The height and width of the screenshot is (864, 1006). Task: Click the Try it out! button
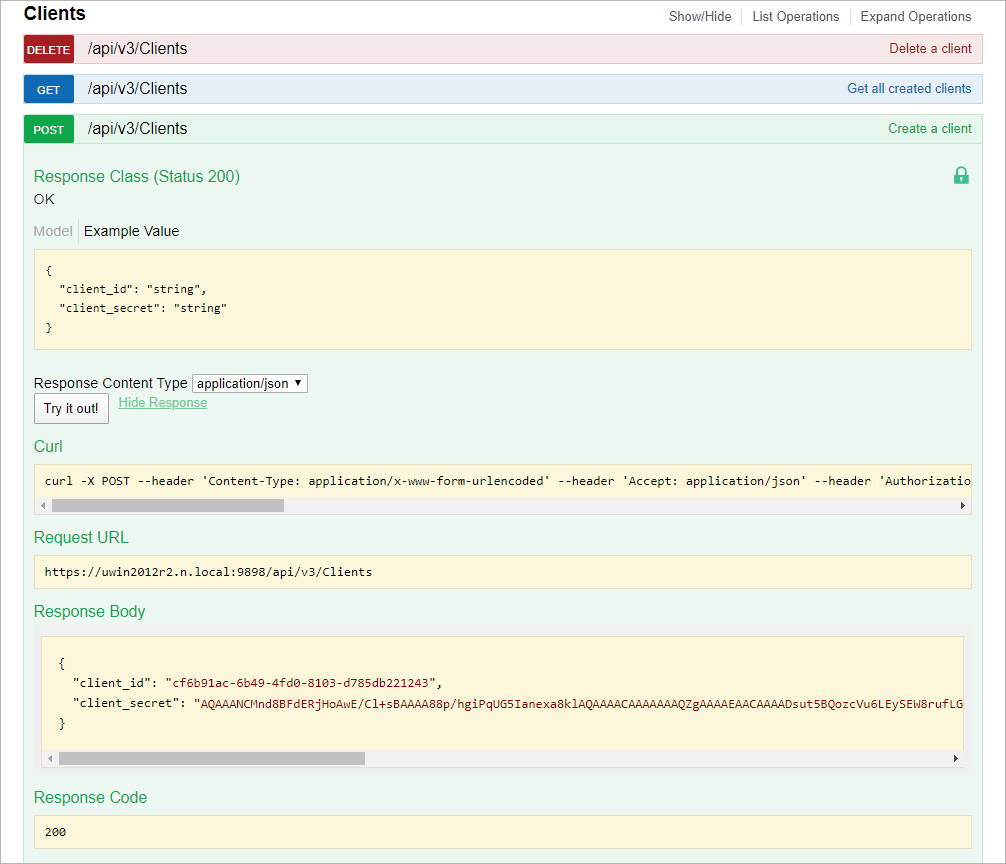71,409
